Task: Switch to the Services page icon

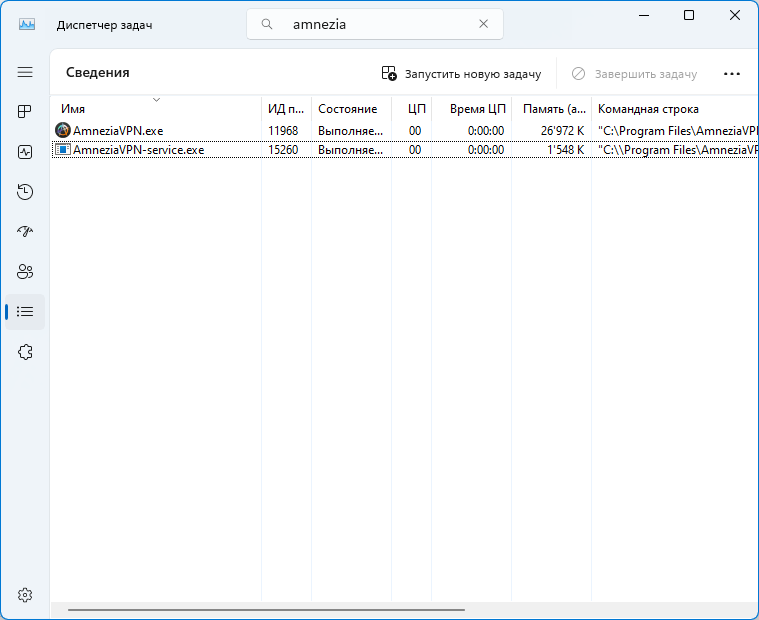Action: pos(25,352)
